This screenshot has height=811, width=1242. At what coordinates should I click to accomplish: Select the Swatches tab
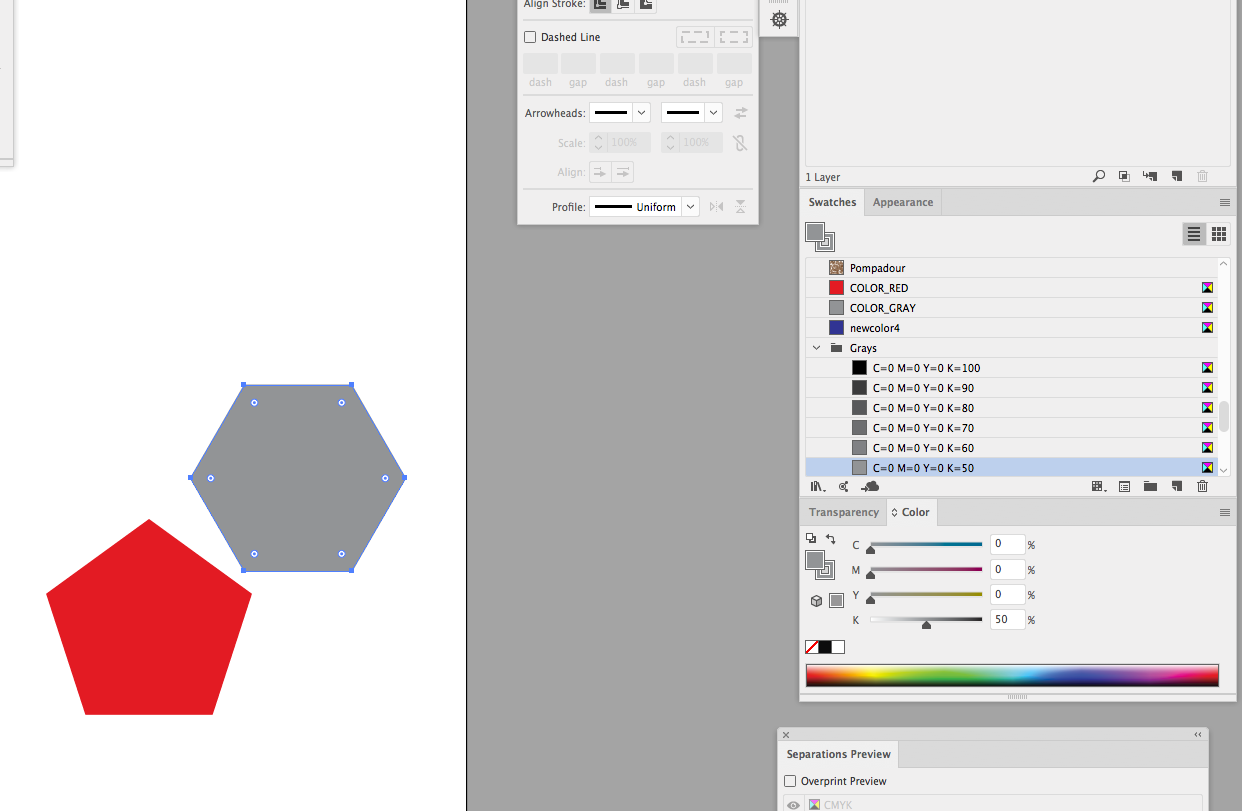click(x=832, y=202)
